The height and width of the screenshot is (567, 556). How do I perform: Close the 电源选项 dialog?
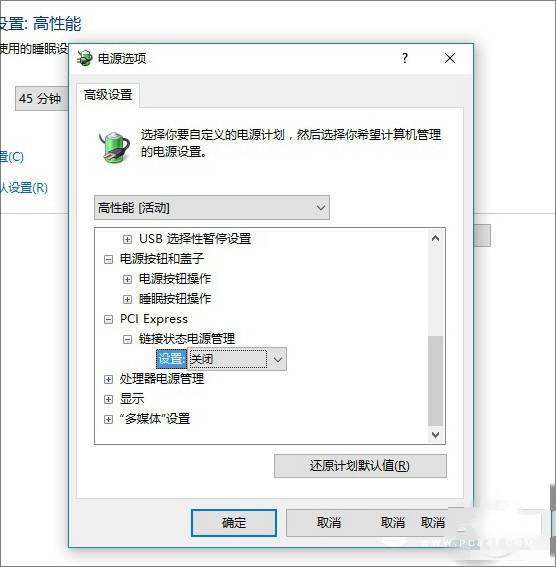click(450, 58)
